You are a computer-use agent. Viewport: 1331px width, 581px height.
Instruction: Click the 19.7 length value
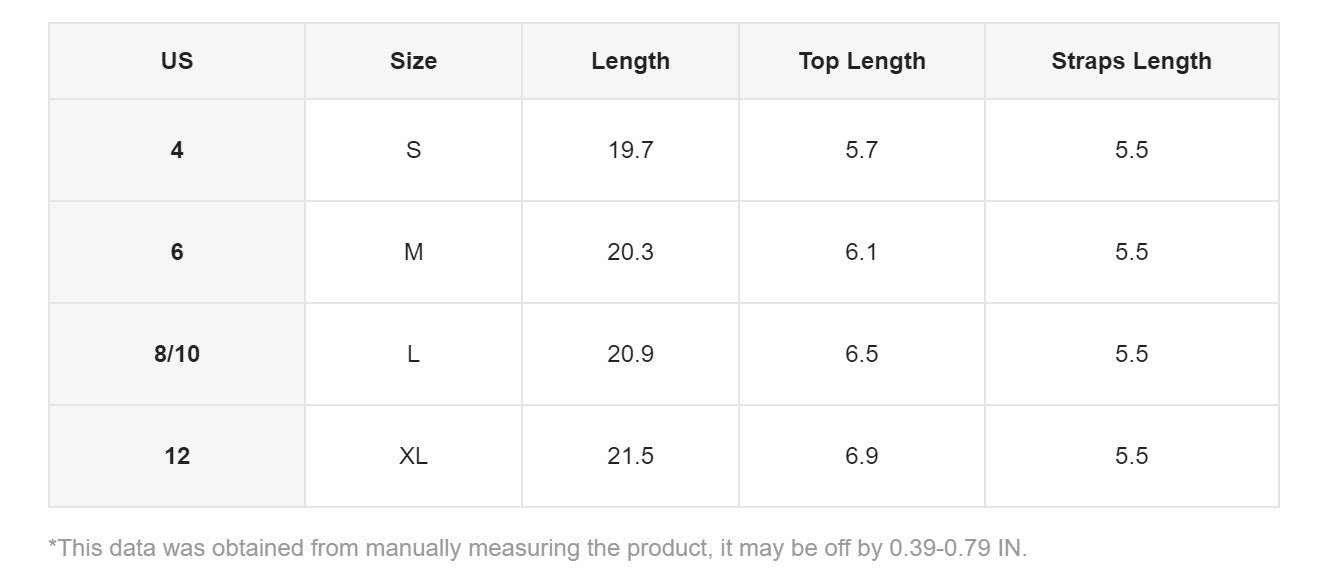(630, 150)
